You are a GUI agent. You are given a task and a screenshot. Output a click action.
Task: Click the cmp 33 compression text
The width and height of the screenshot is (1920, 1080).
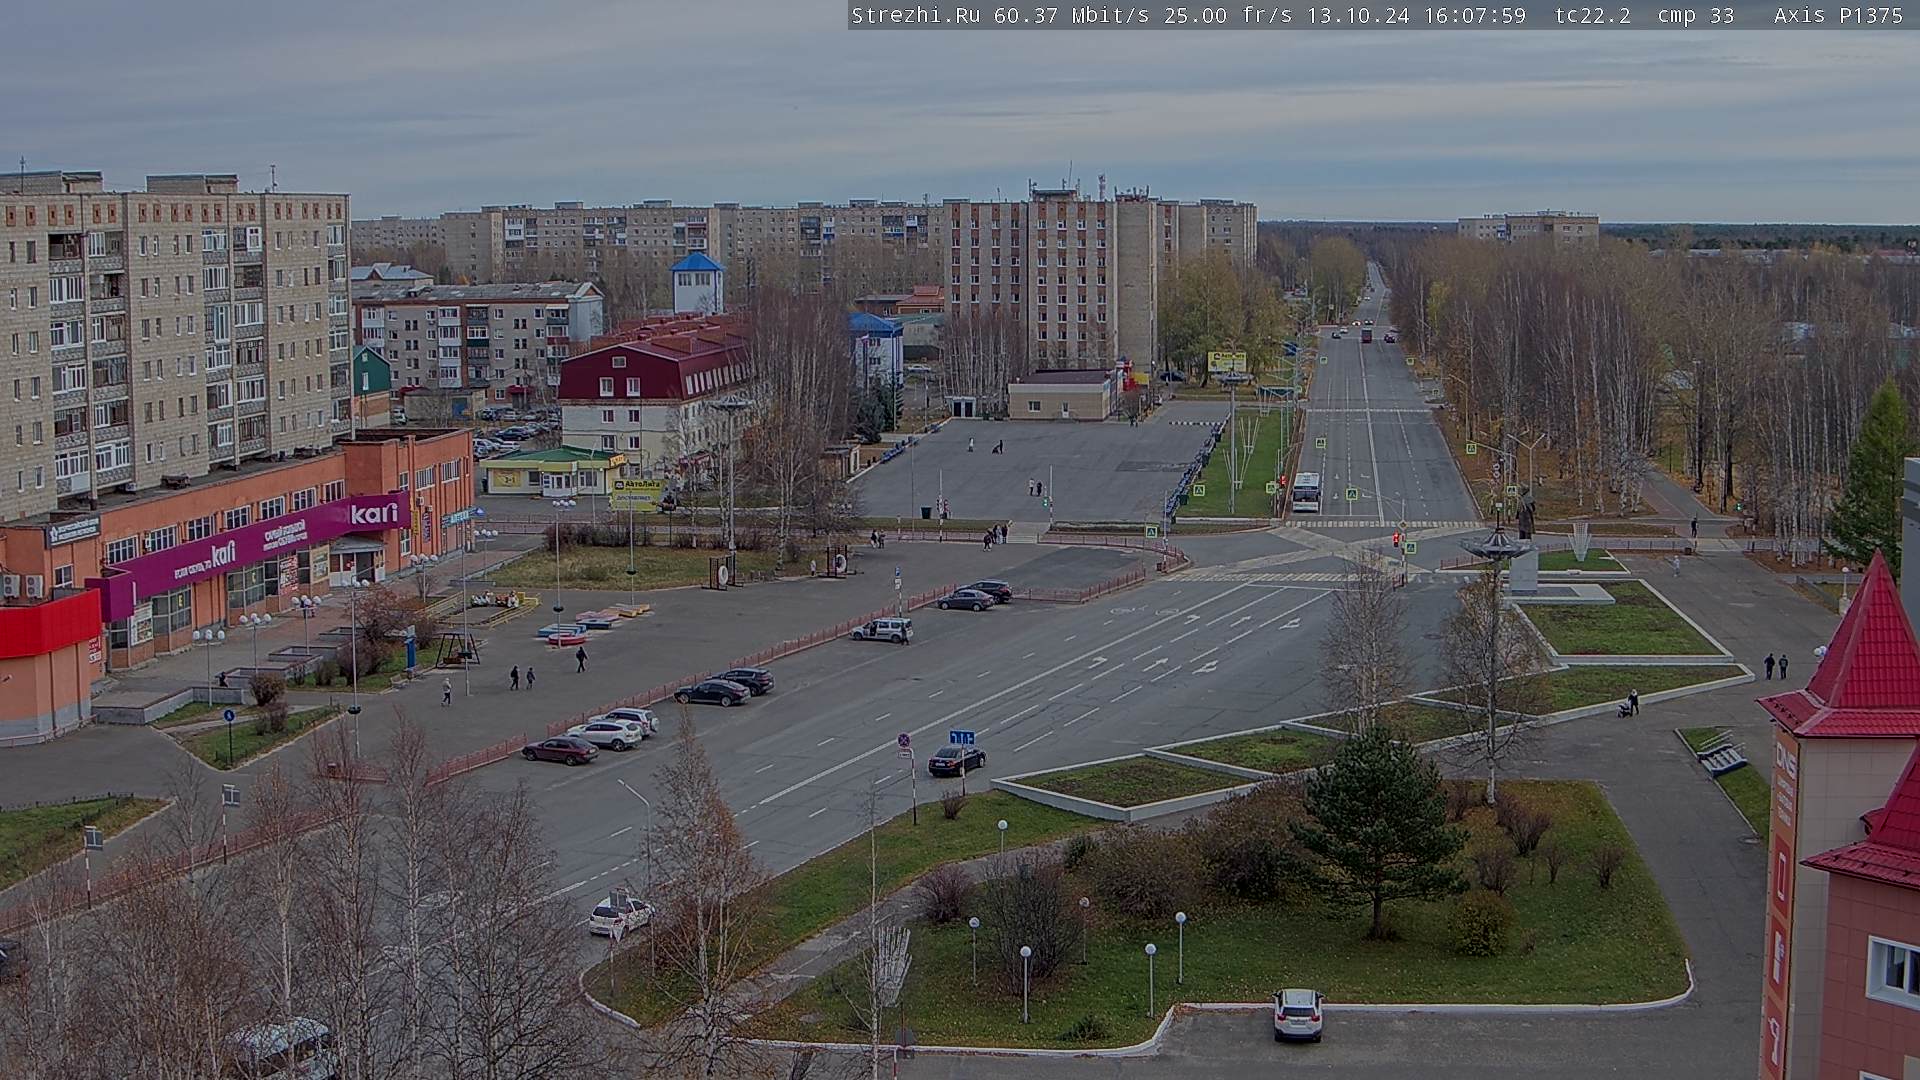coord(1695,15)
